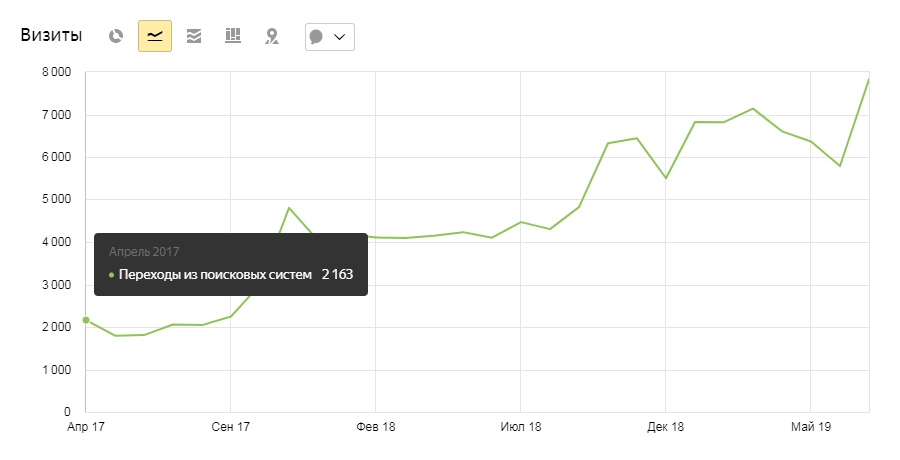Click the line's final peak near 8 000
Image resolution: width=900 pixels, height=460 pixels.
tap(868, 79)
